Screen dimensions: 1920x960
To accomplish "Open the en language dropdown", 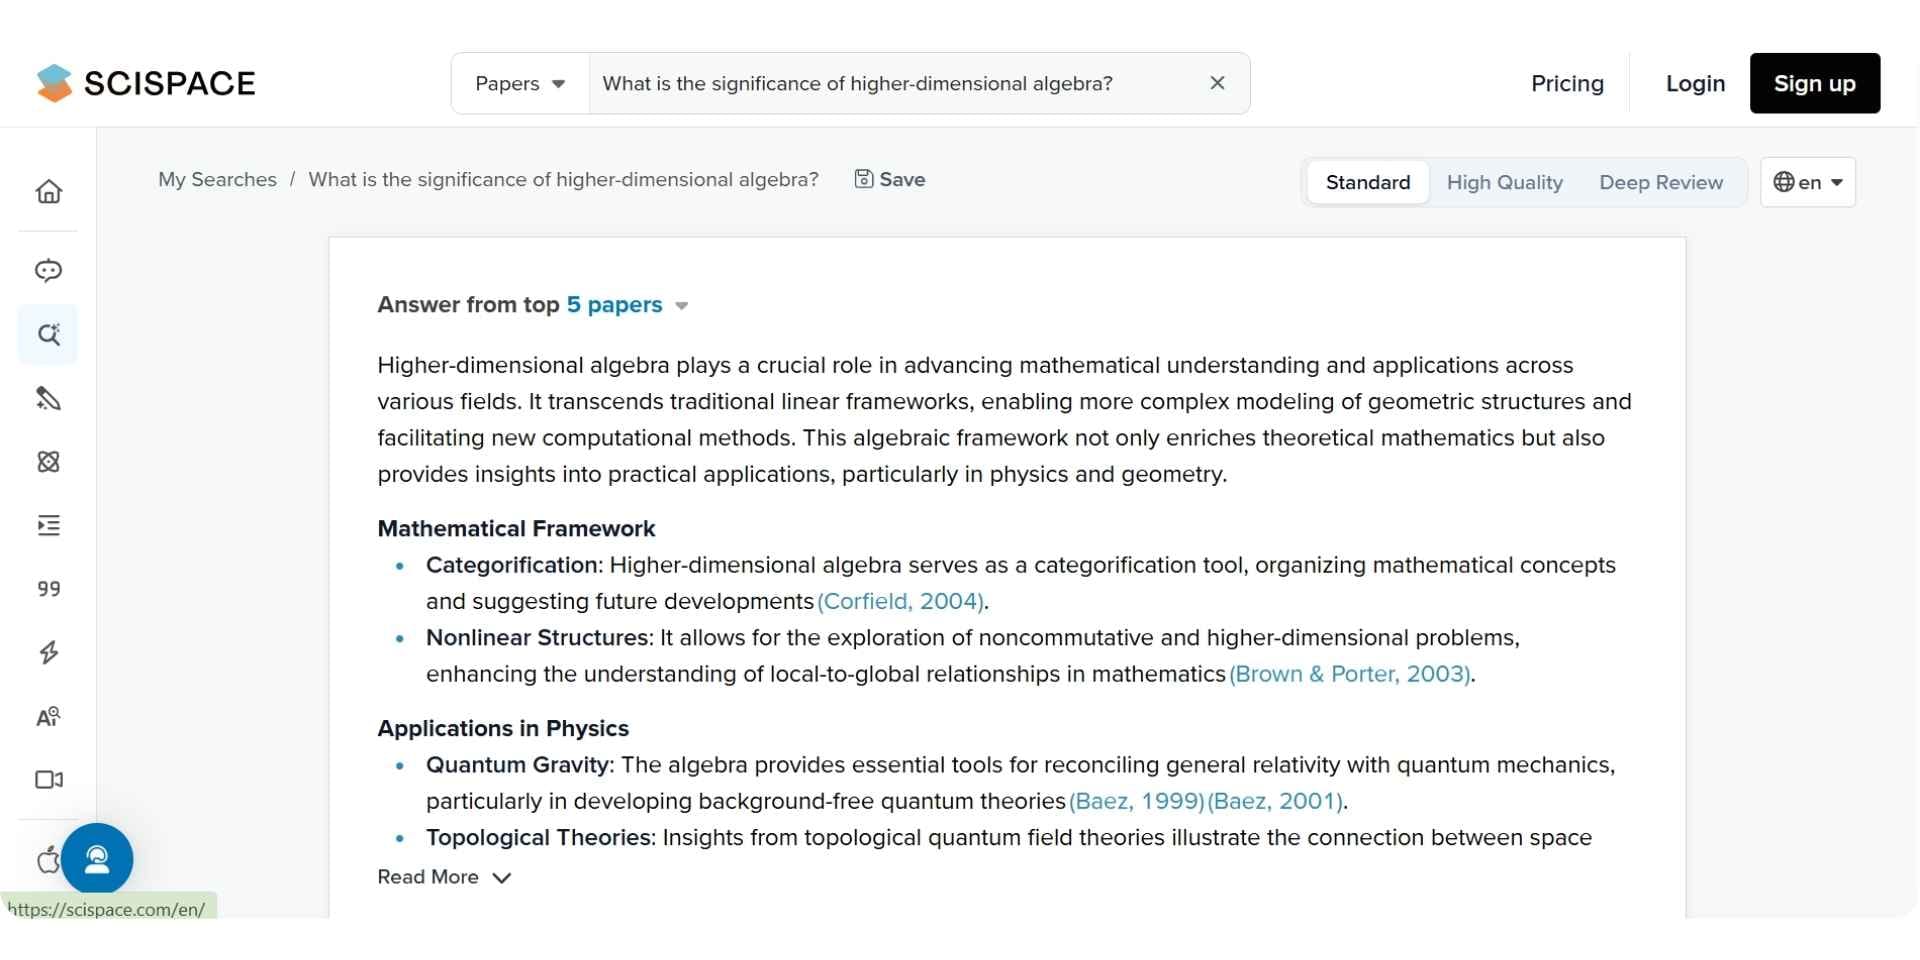I will tap(1807, 182).
